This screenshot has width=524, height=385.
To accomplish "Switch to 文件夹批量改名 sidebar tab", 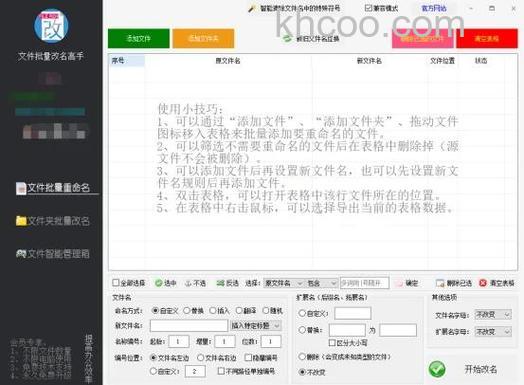I will pyautogui.click(x=53, y=221).
